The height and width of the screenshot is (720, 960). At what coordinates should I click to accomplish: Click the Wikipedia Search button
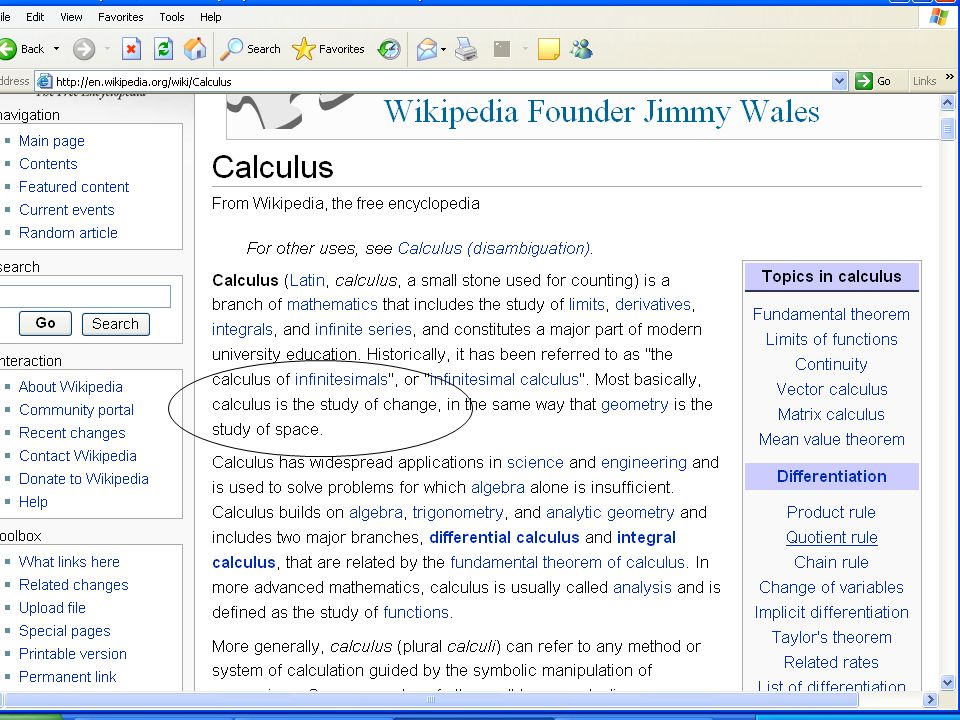click(x=115, y=324)
